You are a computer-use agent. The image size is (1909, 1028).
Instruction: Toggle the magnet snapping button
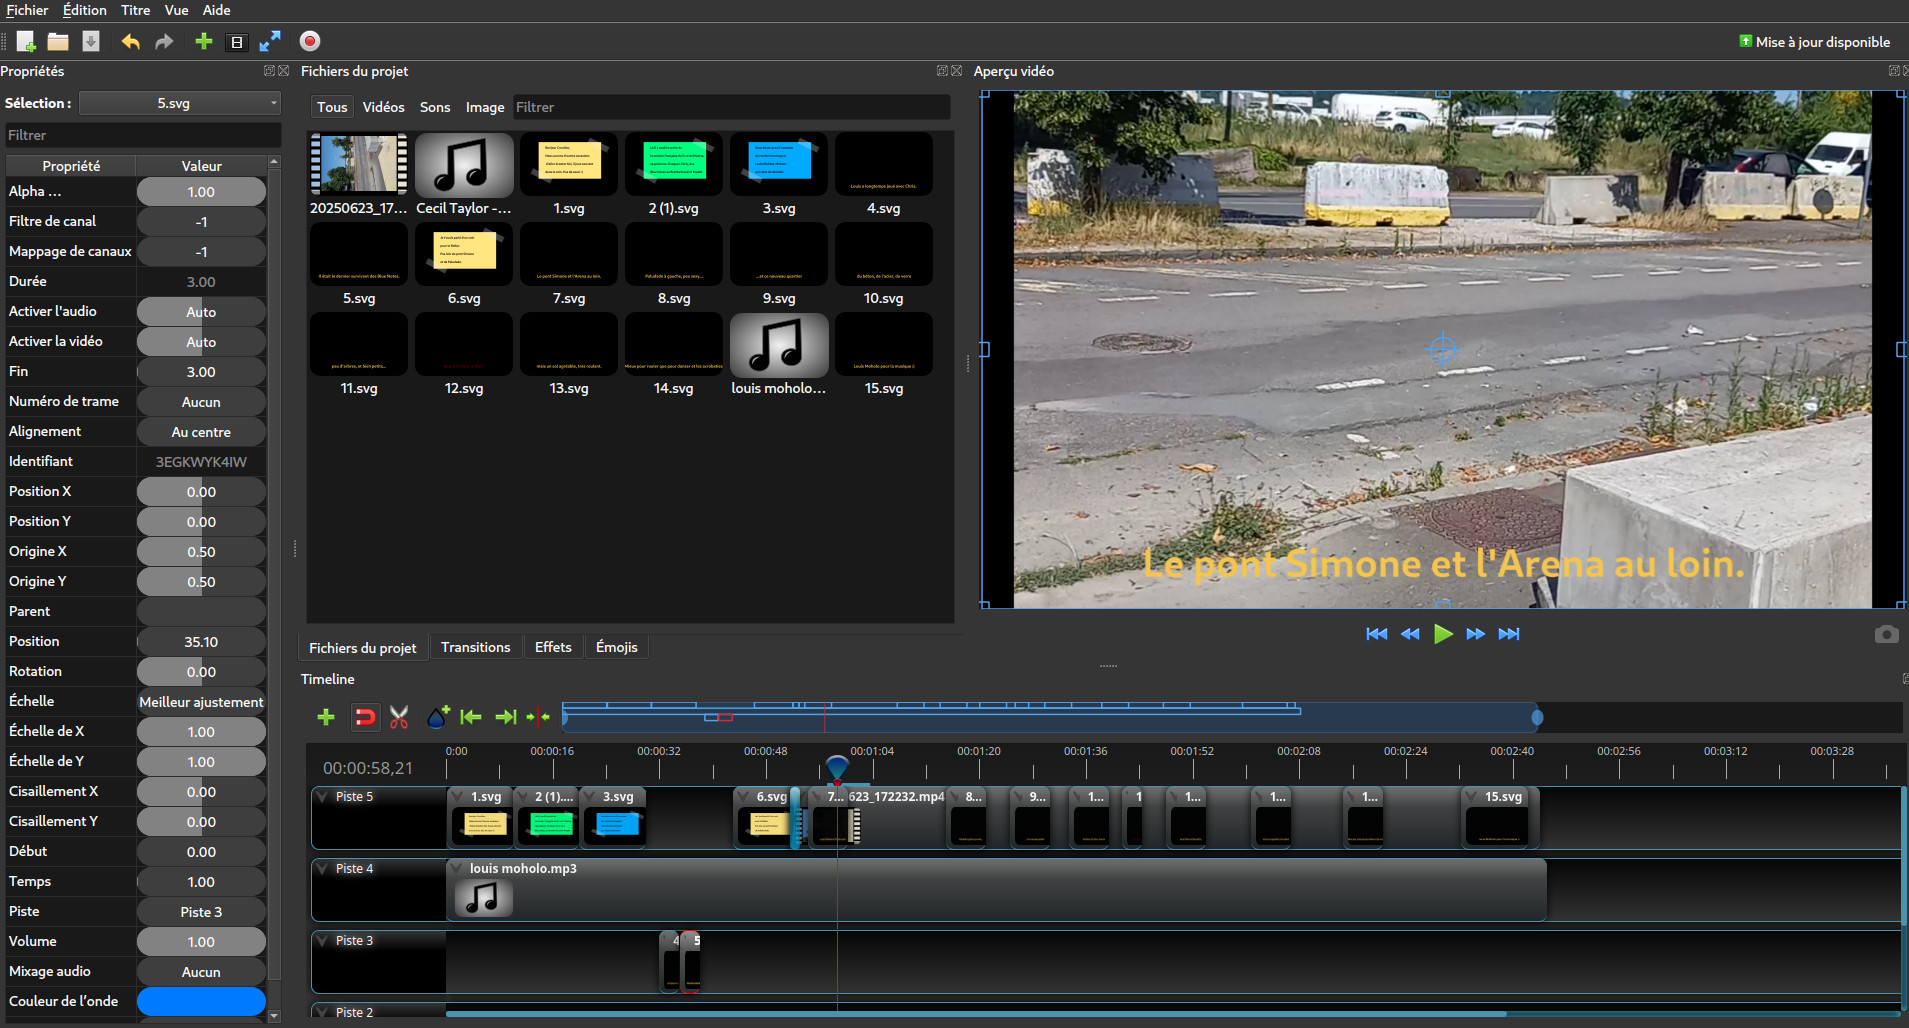point(365,717)
